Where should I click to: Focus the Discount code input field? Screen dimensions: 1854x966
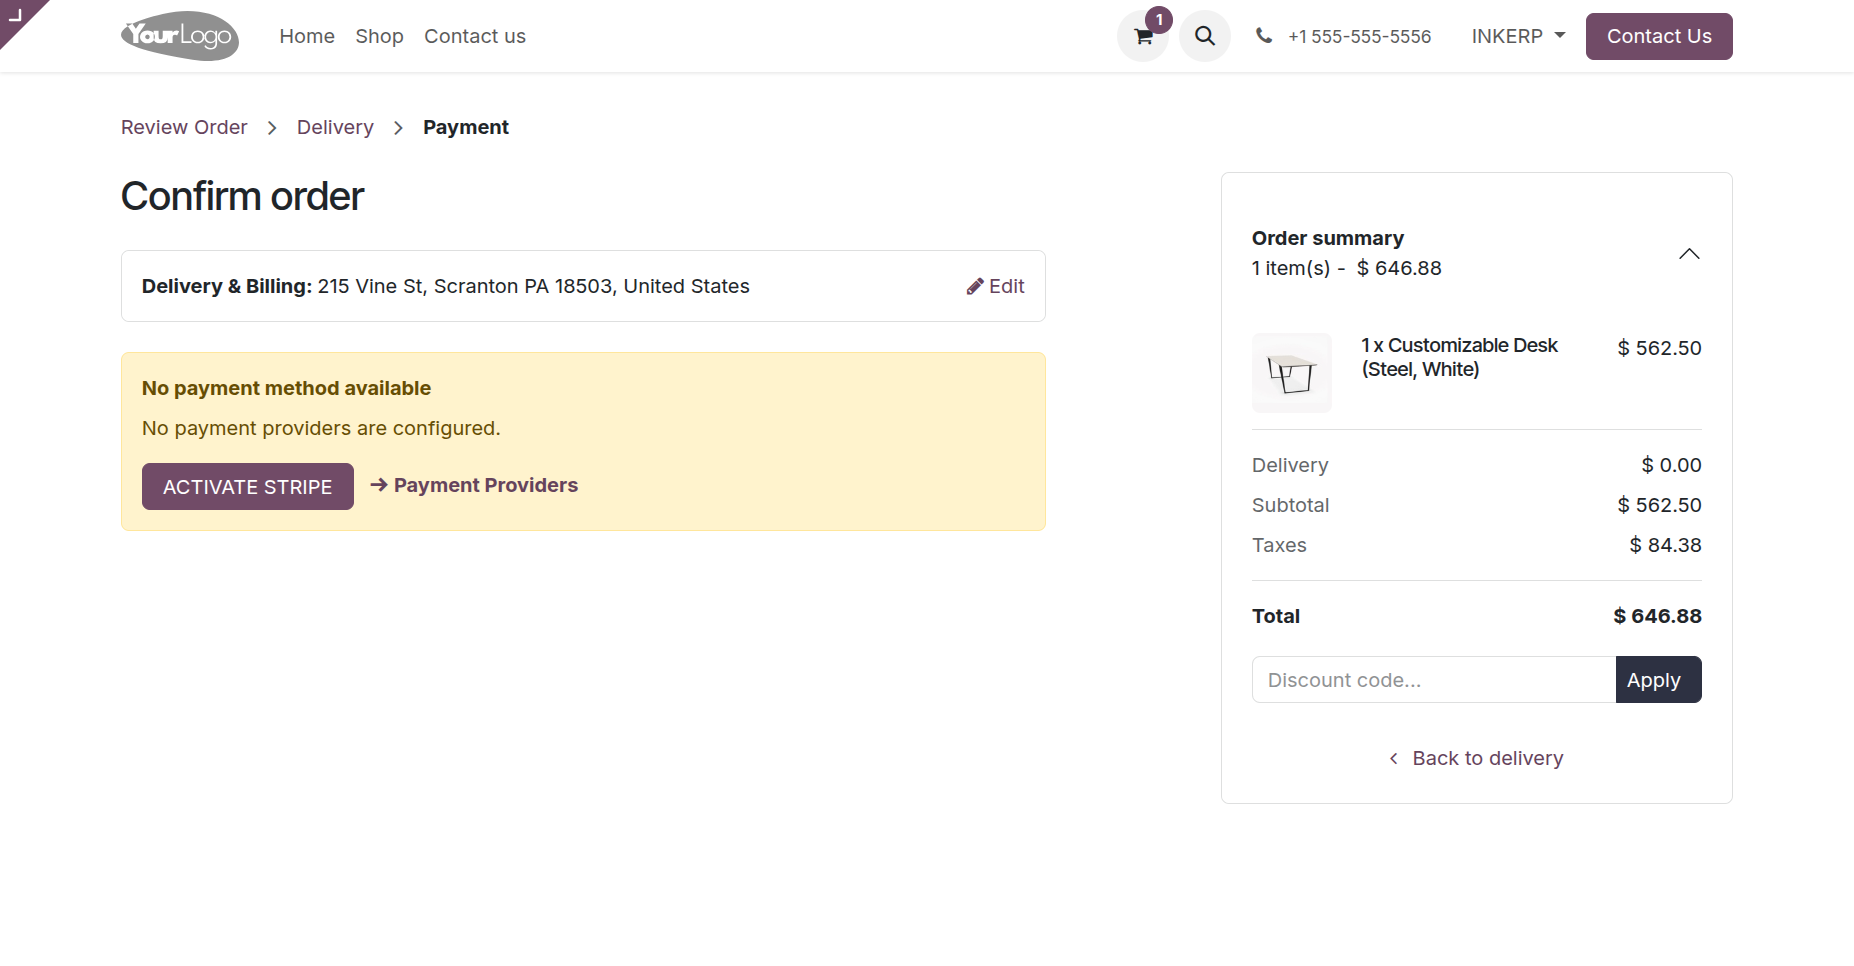point(1434,680)
